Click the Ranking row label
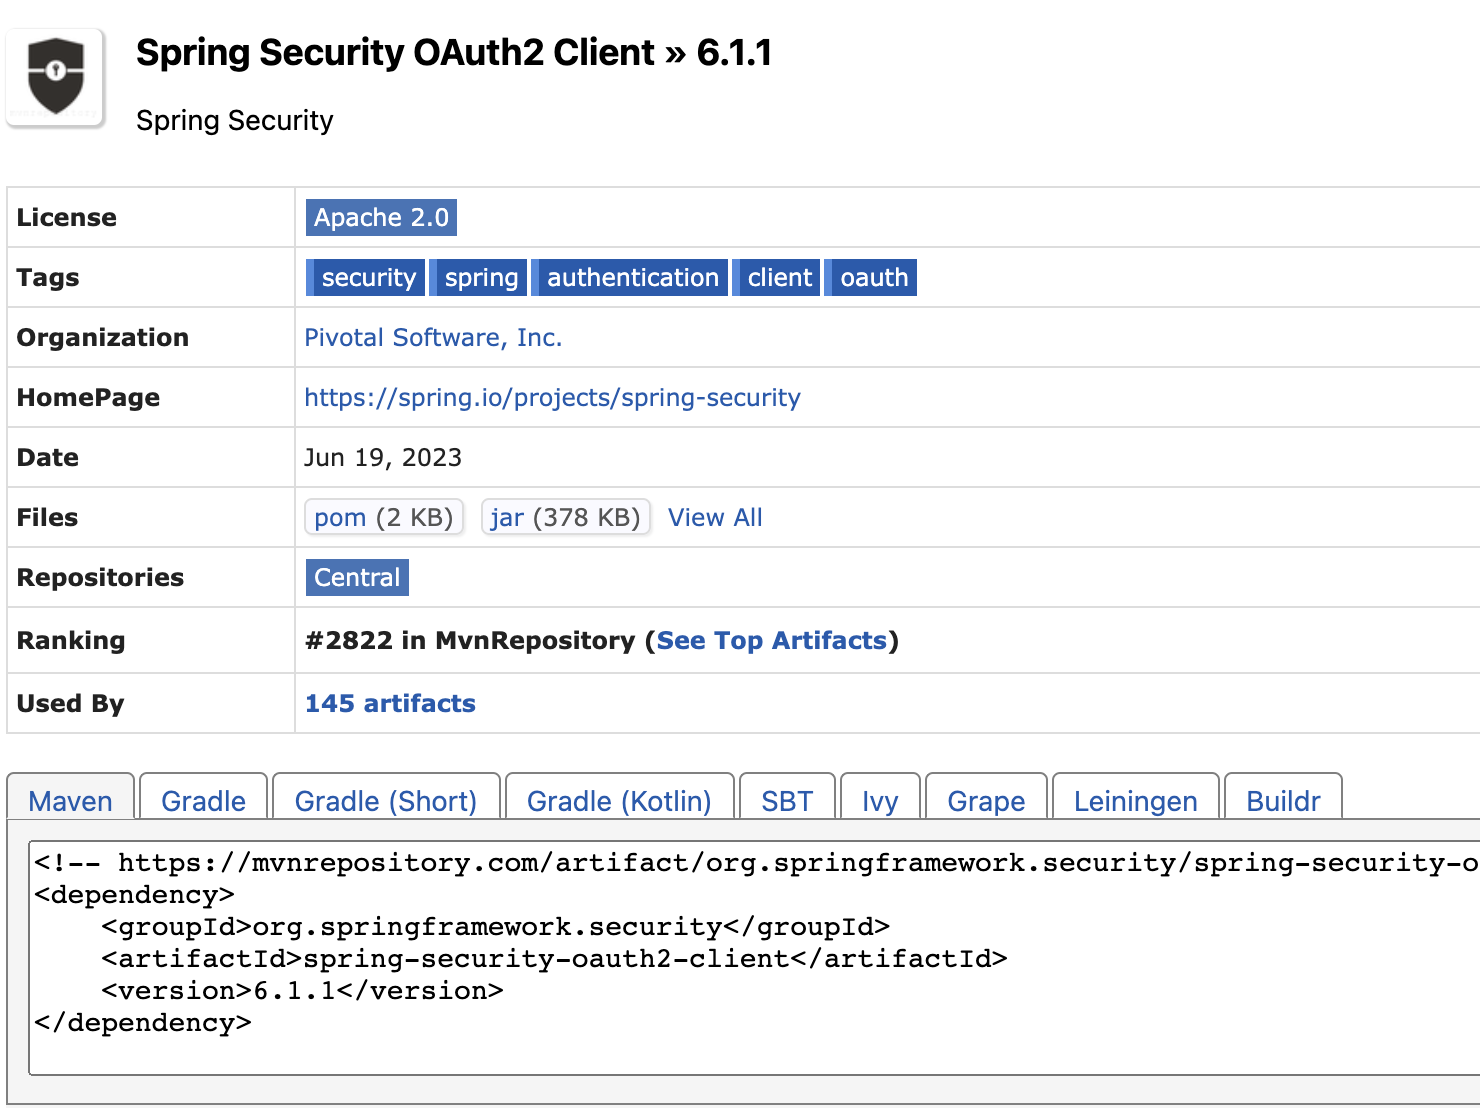Image resolution: width=1480 pixels, height=1108 pixels. 71,640
